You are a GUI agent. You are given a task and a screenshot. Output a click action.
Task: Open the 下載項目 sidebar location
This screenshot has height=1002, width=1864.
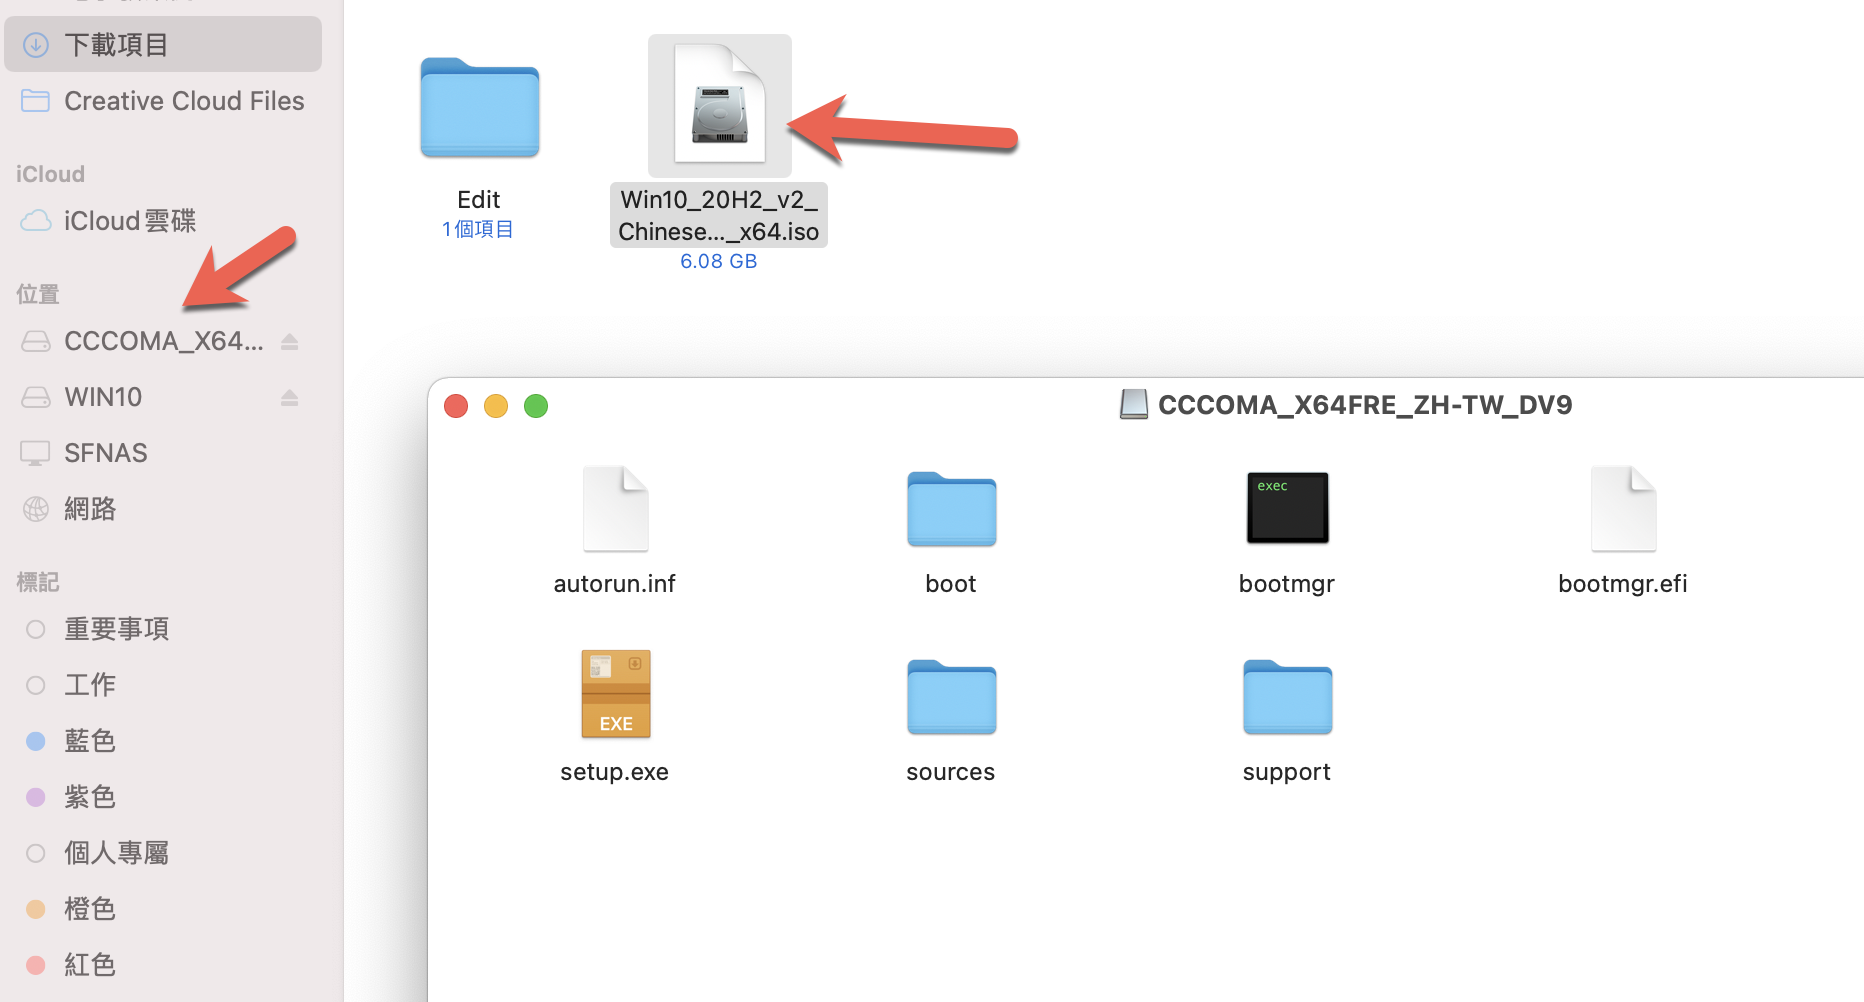click(x=163, y=44)
